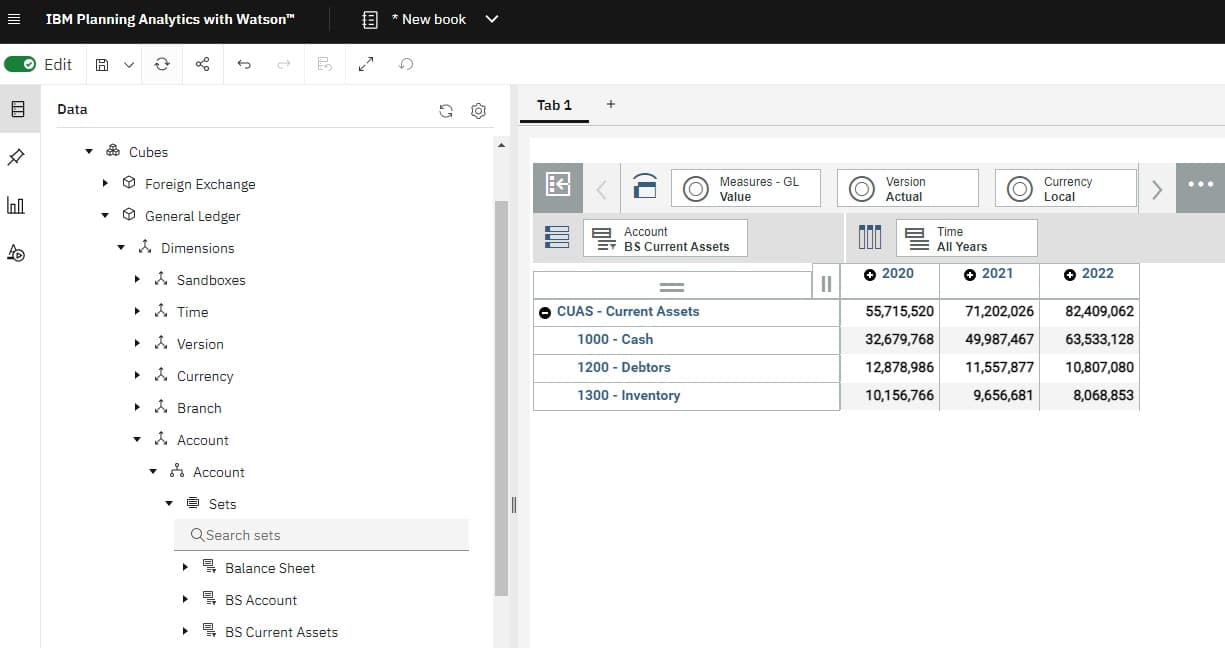Switch to Tab 1
1225x648 pixels.
tap(554, 105)
